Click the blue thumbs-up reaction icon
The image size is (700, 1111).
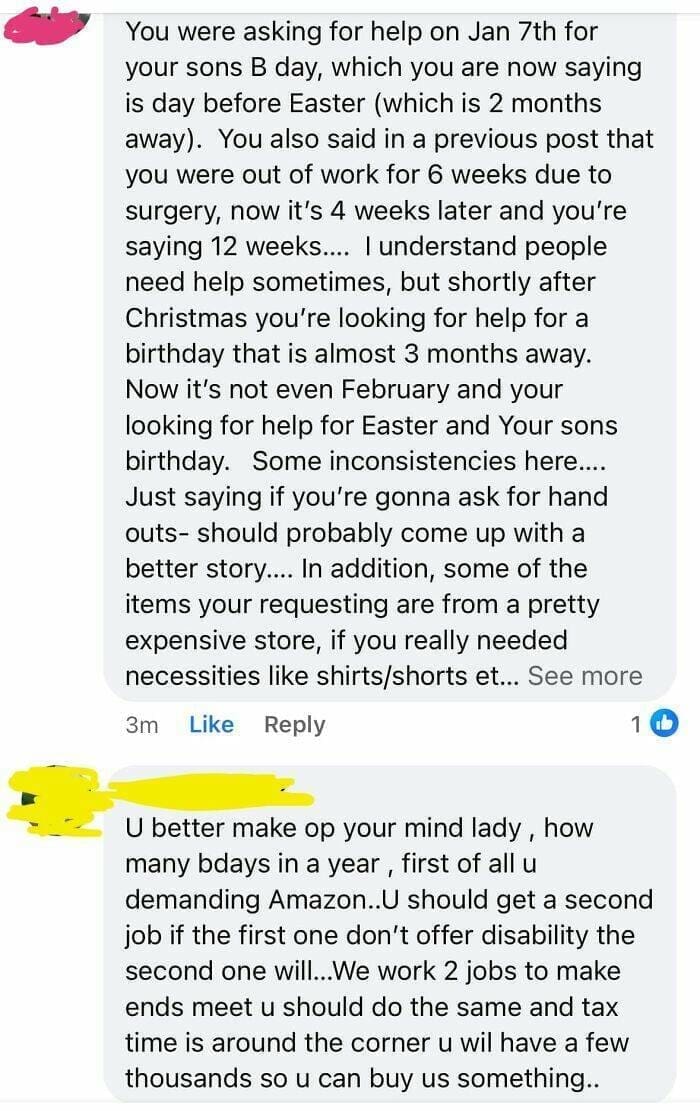pos(665,723)
